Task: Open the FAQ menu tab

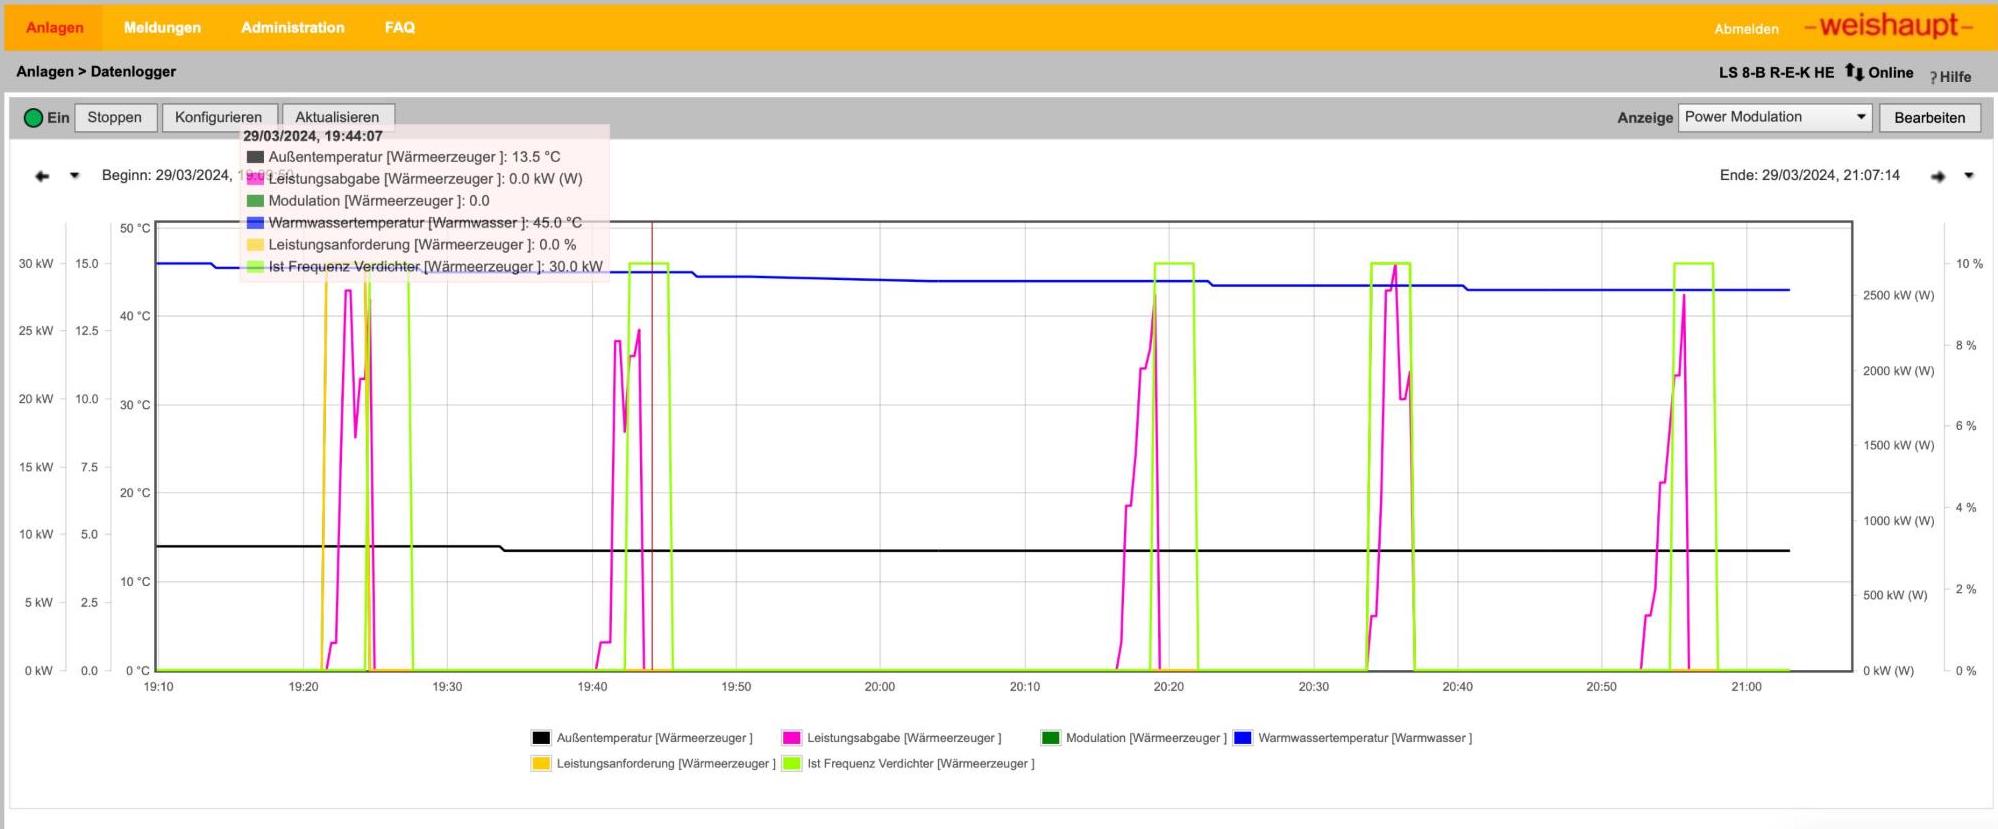Action: coord(400,27)
